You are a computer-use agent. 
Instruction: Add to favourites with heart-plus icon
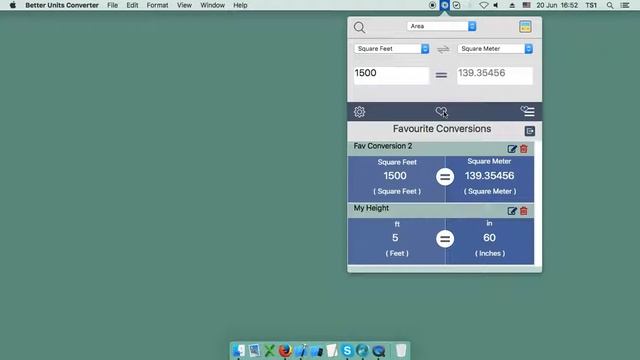click(441, 111)
